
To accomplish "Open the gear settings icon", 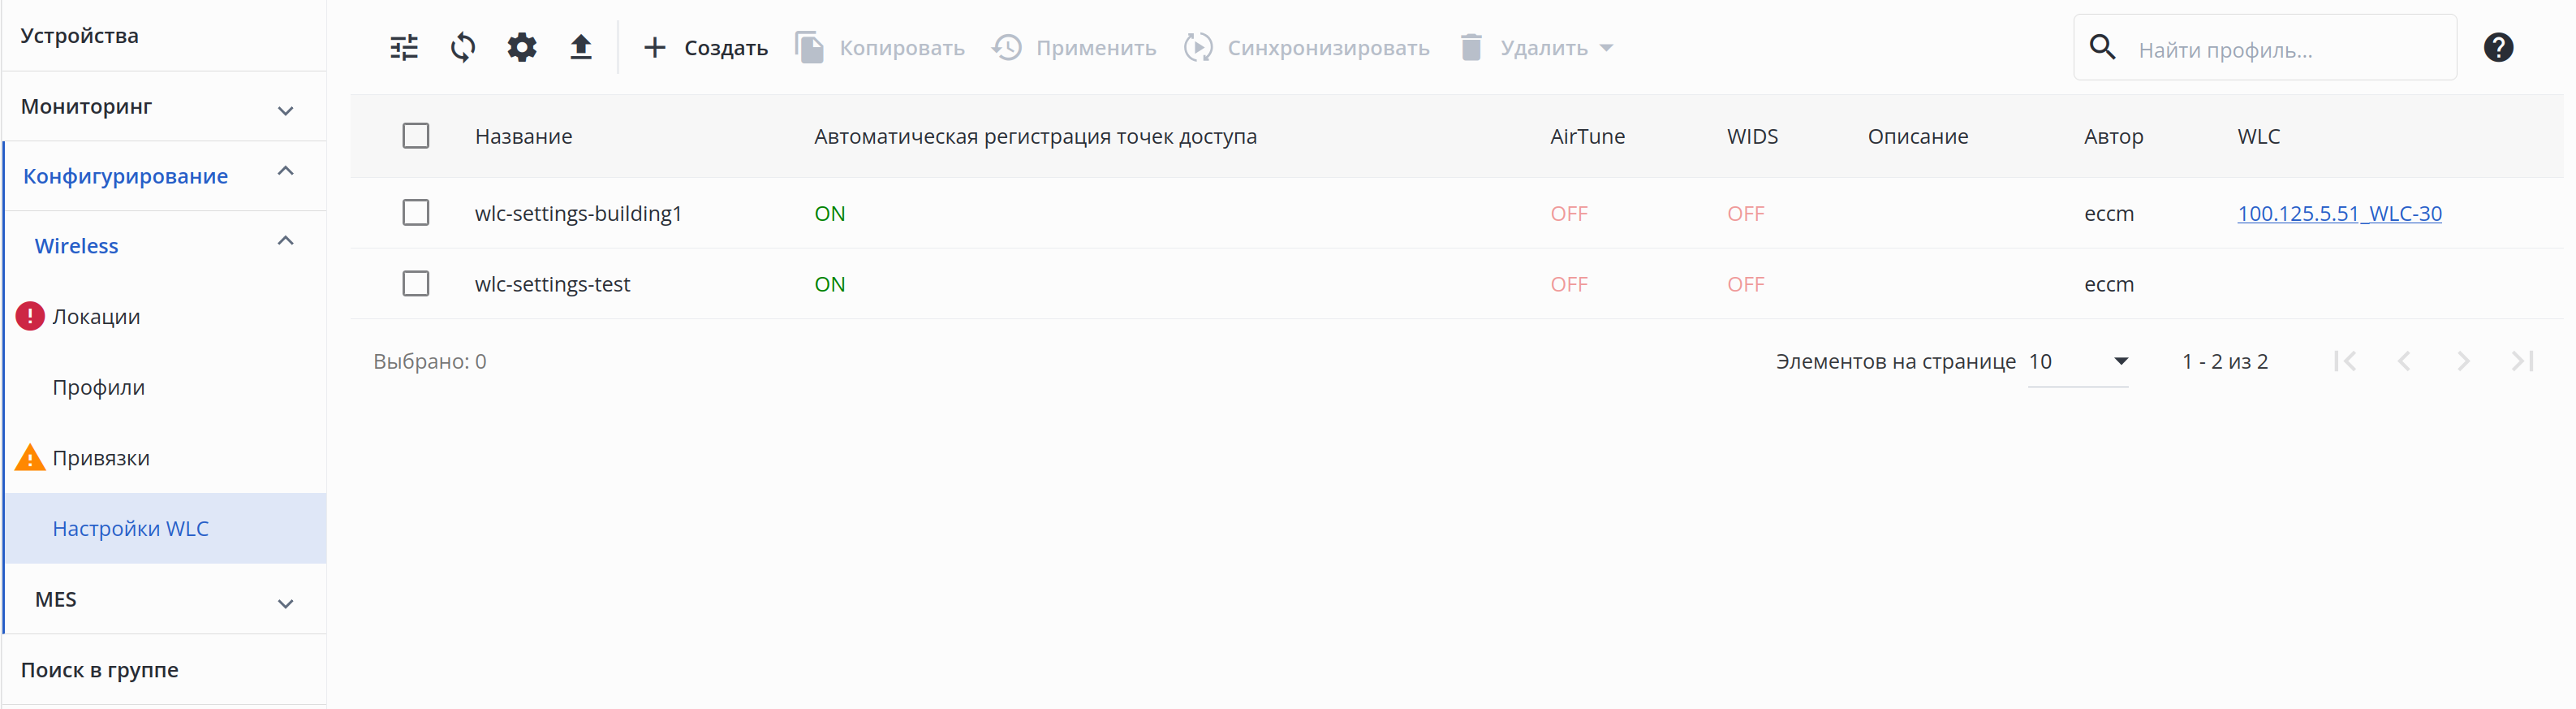I will (x=522, y=47).
